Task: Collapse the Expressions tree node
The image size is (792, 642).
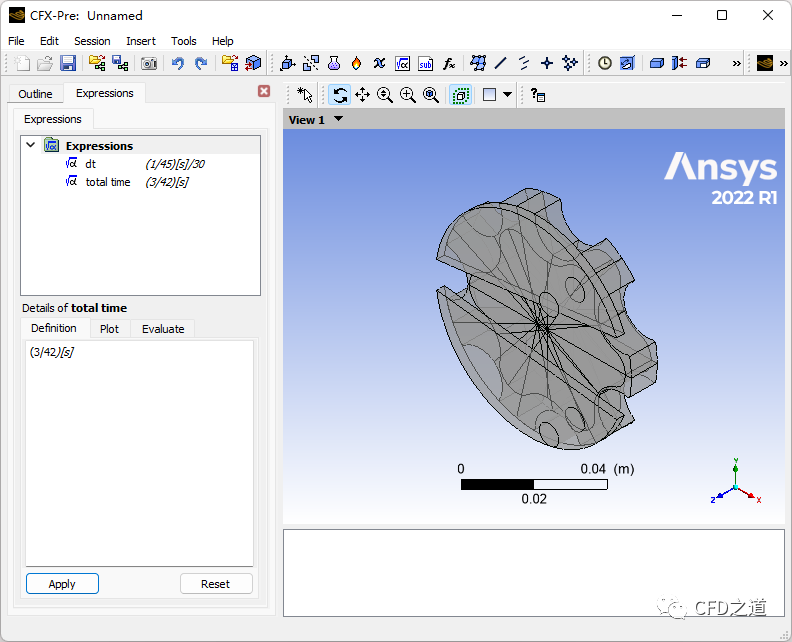Action: tap(30, 145)
